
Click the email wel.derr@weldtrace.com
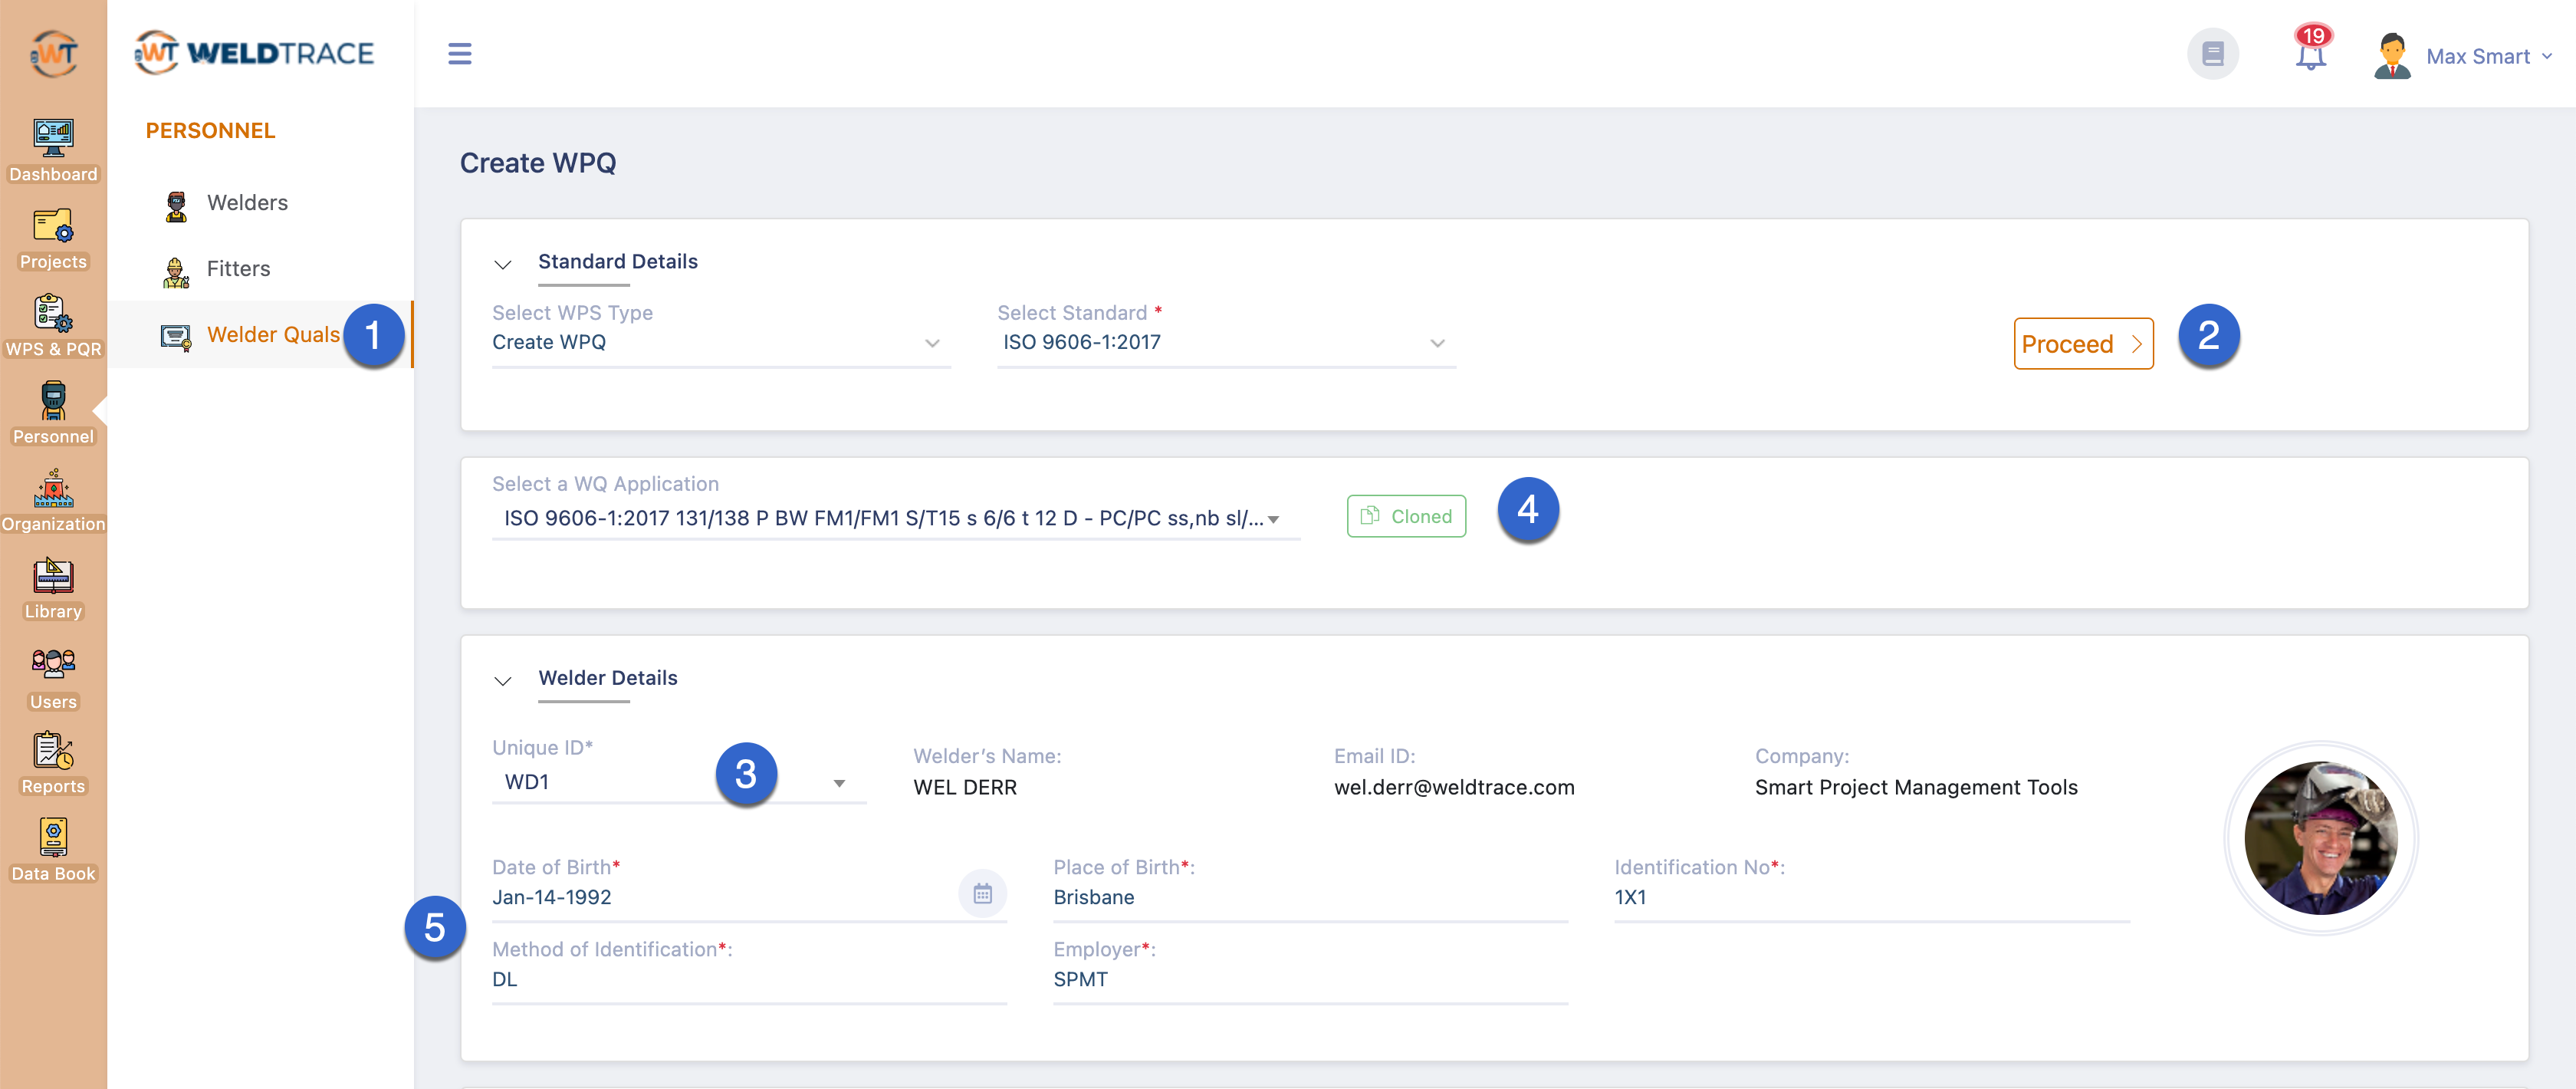click(1453, 788)
